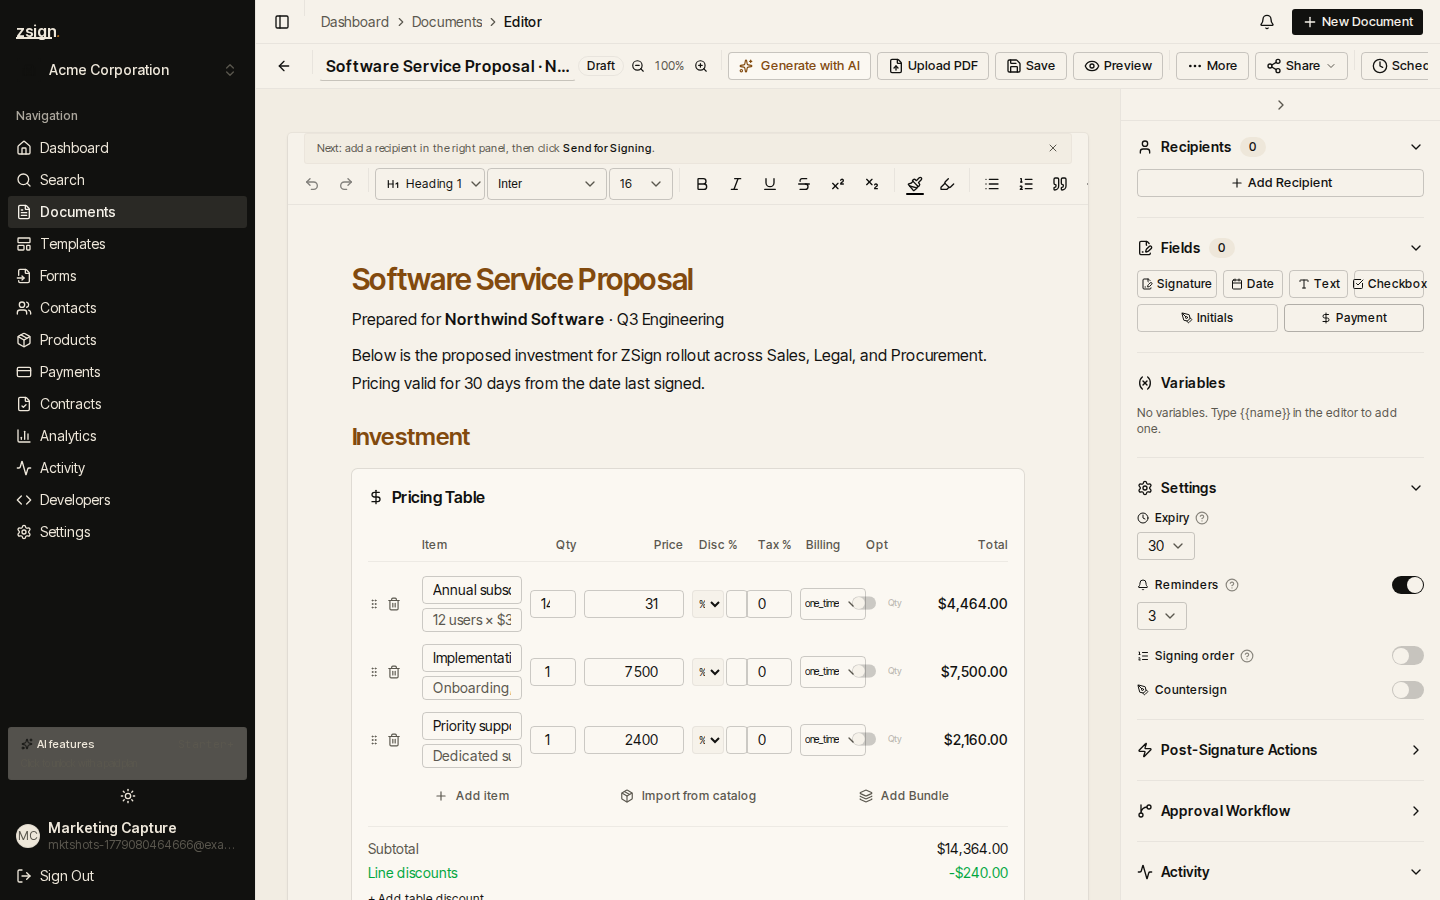Insert a block quote
Screen dimensions: 1440x900
coord(1060,184)
